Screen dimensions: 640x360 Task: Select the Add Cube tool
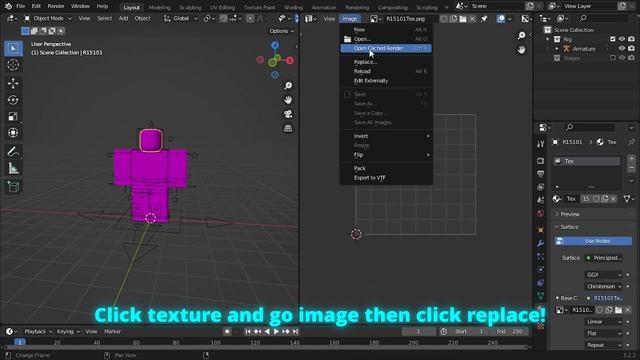(13, 187)
